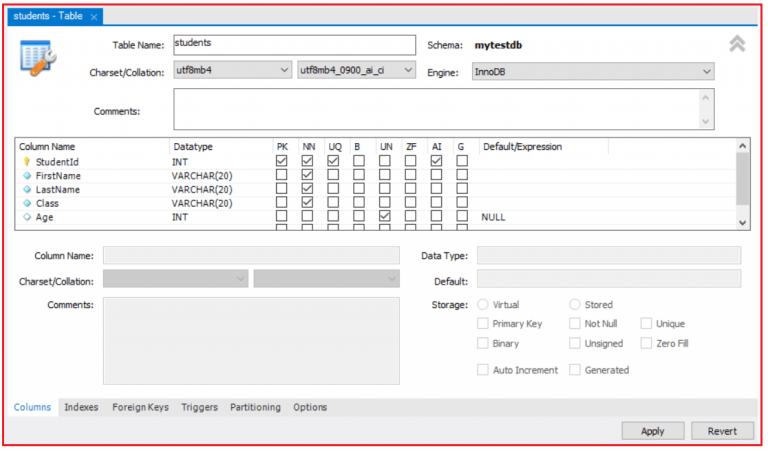Image resolution: width=768 pixels, height=451 pixels.
Task: Open the Foreign Keys tab
Action: tap(140, 408)
